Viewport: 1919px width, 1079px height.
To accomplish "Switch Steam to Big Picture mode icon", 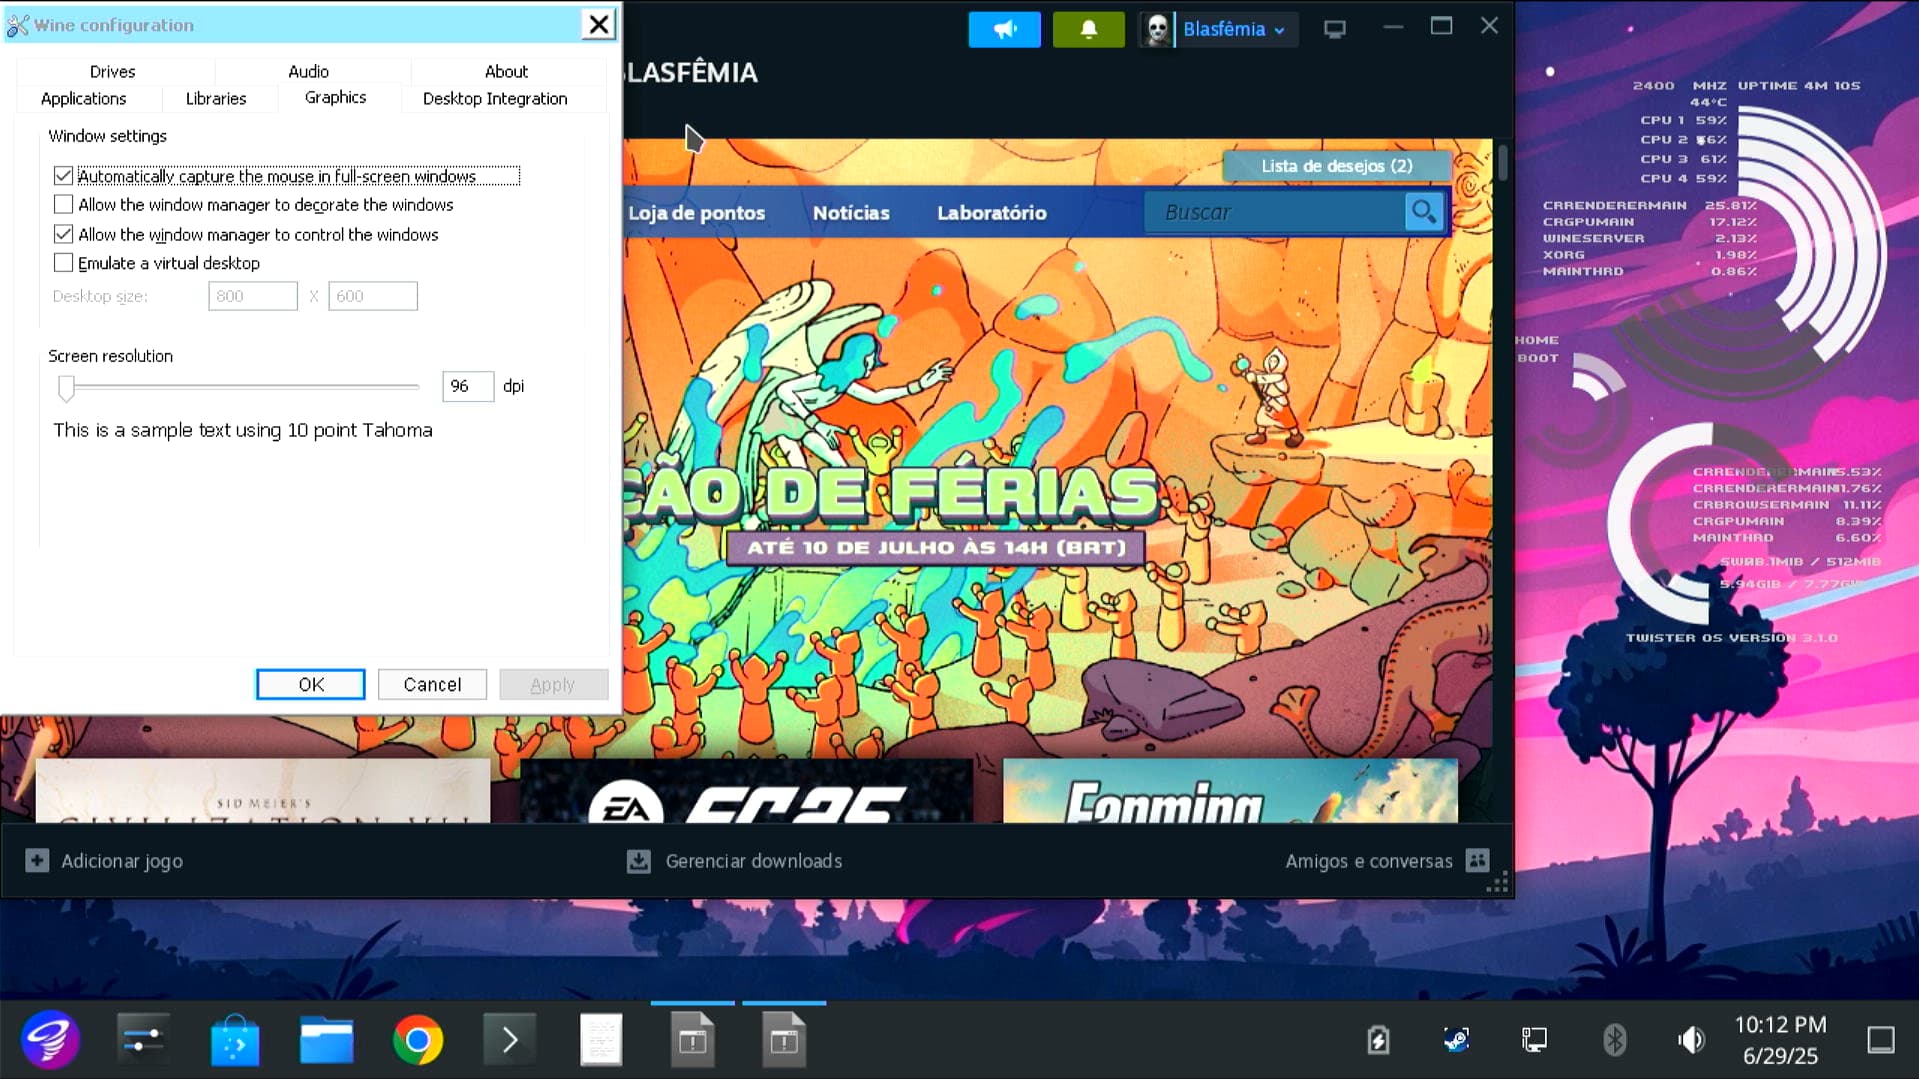I will tap(1334, 29).
